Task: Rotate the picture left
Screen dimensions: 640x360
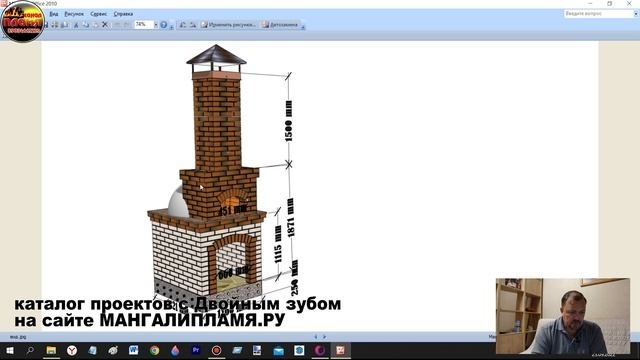Action: coord(183,25)
